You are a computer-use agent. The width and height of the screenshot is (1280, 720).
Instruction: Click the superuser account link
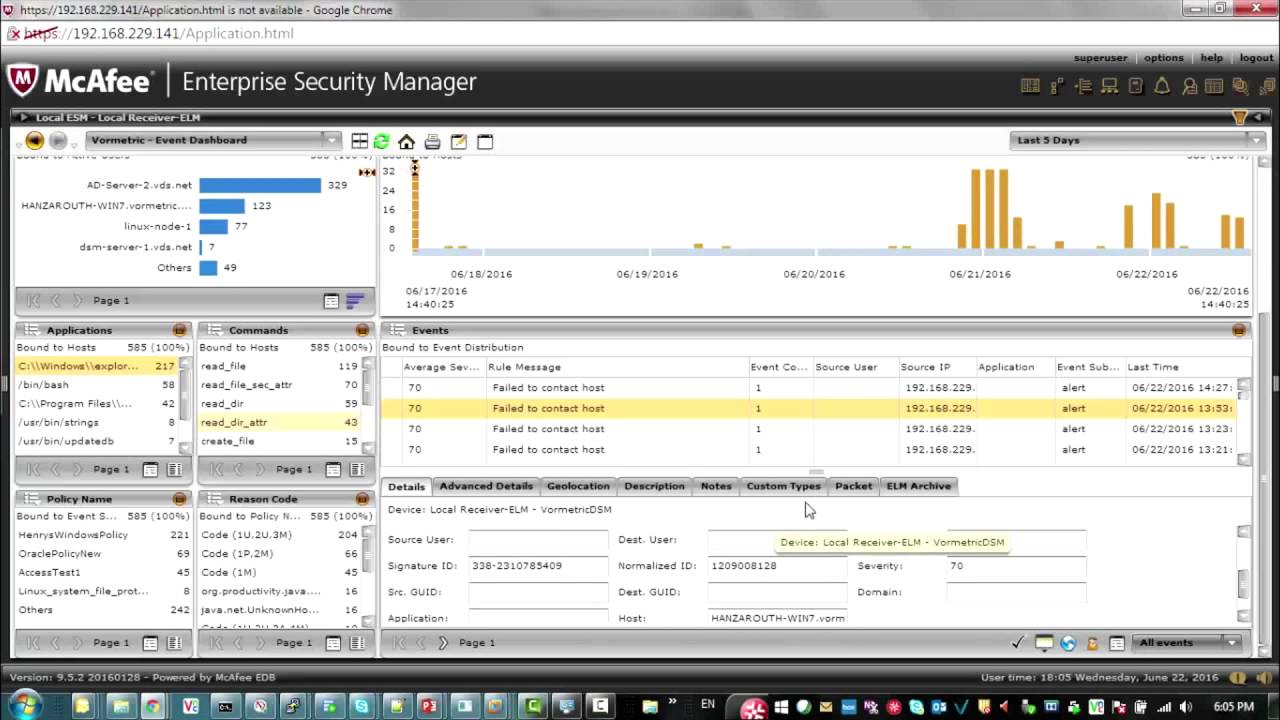[x=1100, y=58]
